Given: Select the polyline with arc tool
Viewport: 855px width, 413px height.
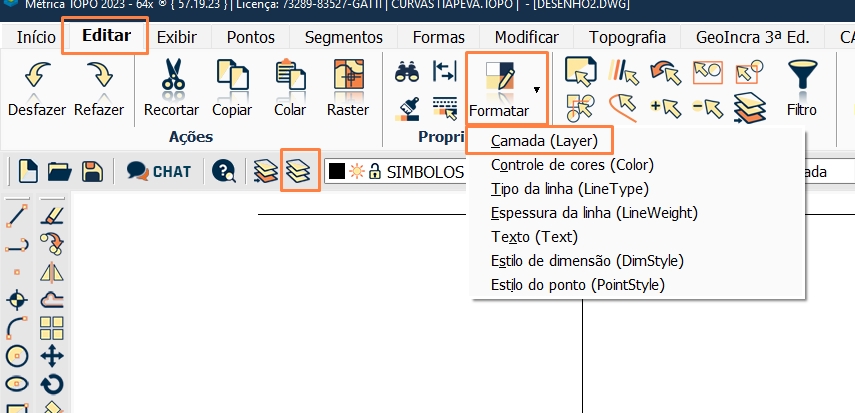Looking at the screenshot, I should pyautogui.click(x=17, y=244).
